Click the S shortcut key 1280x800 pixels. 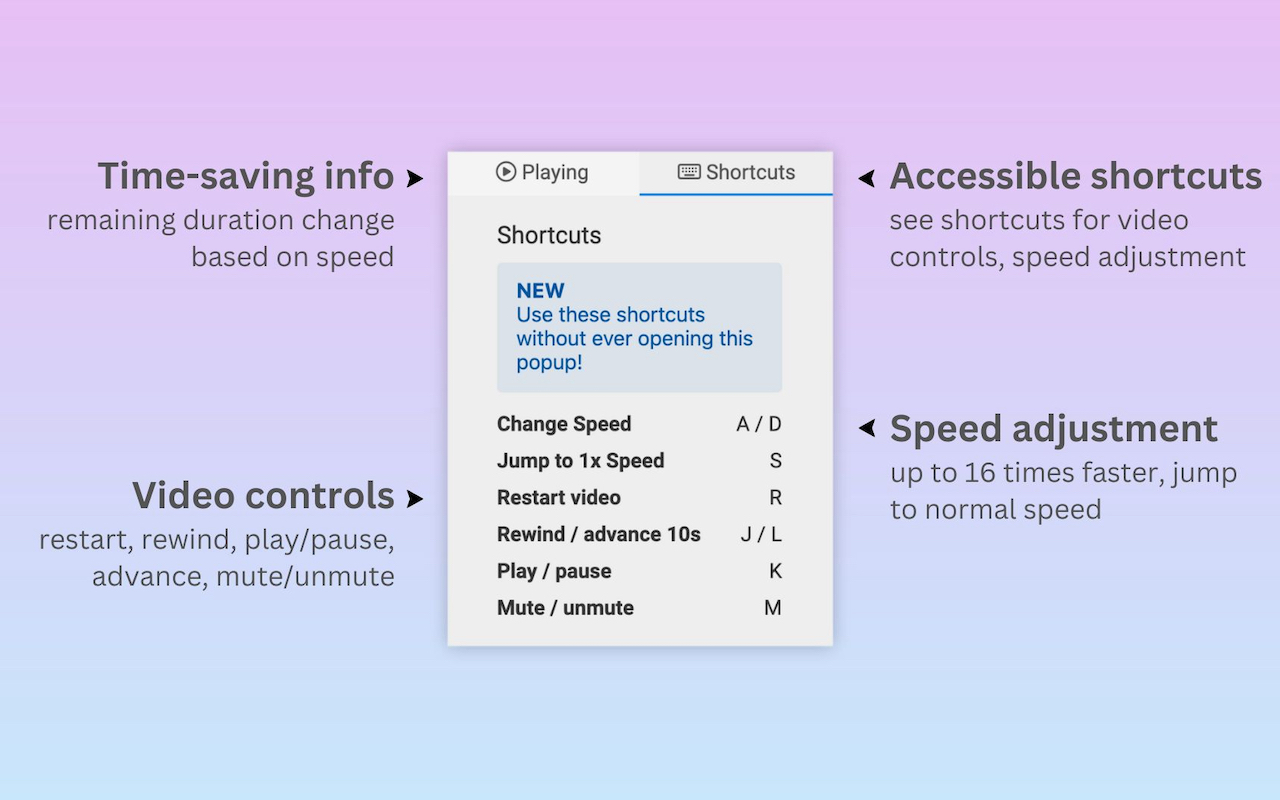[x=775, y=461]
